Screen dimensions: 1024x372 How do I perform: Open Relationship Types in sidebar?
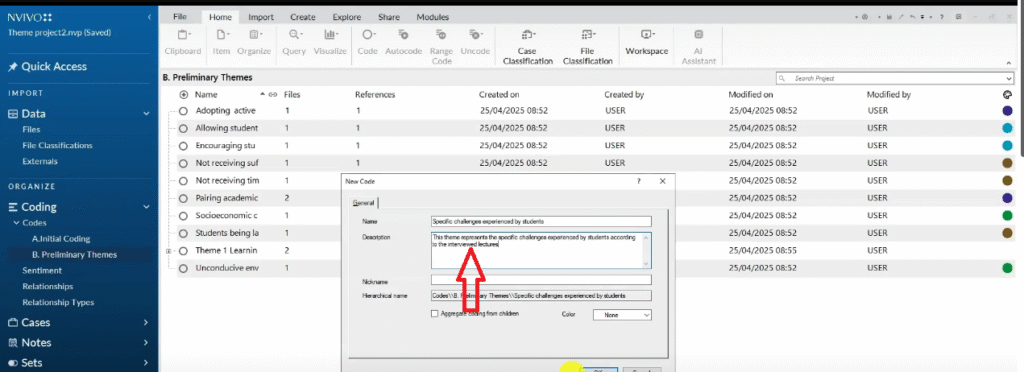point(58,302)
